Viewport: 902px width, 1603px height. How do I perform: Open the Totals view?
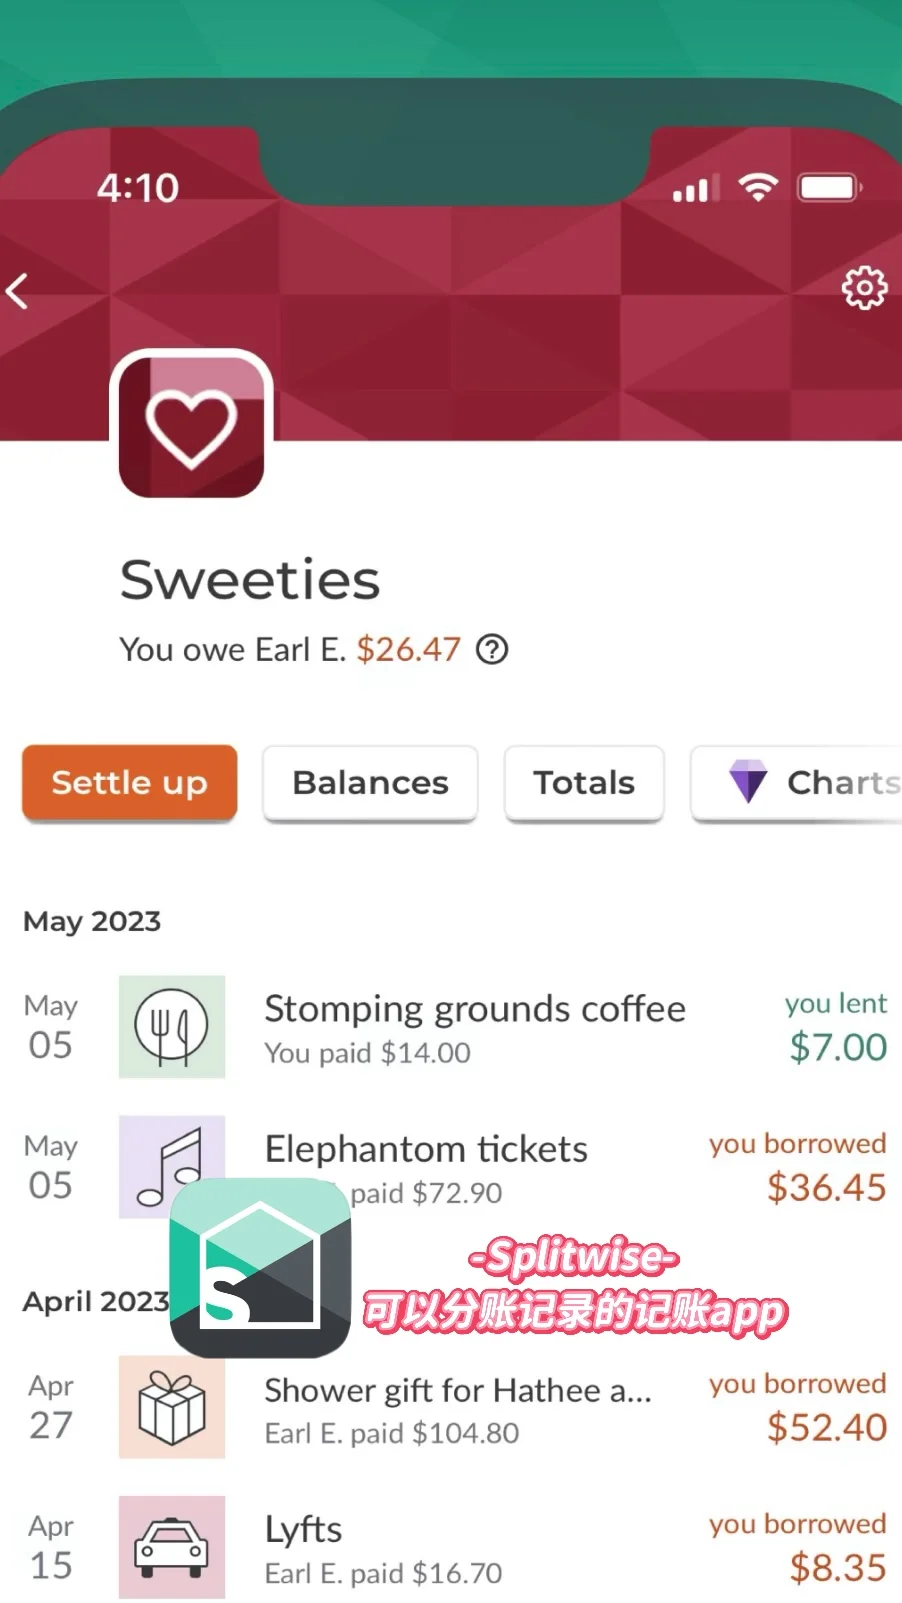click(584, 783)
